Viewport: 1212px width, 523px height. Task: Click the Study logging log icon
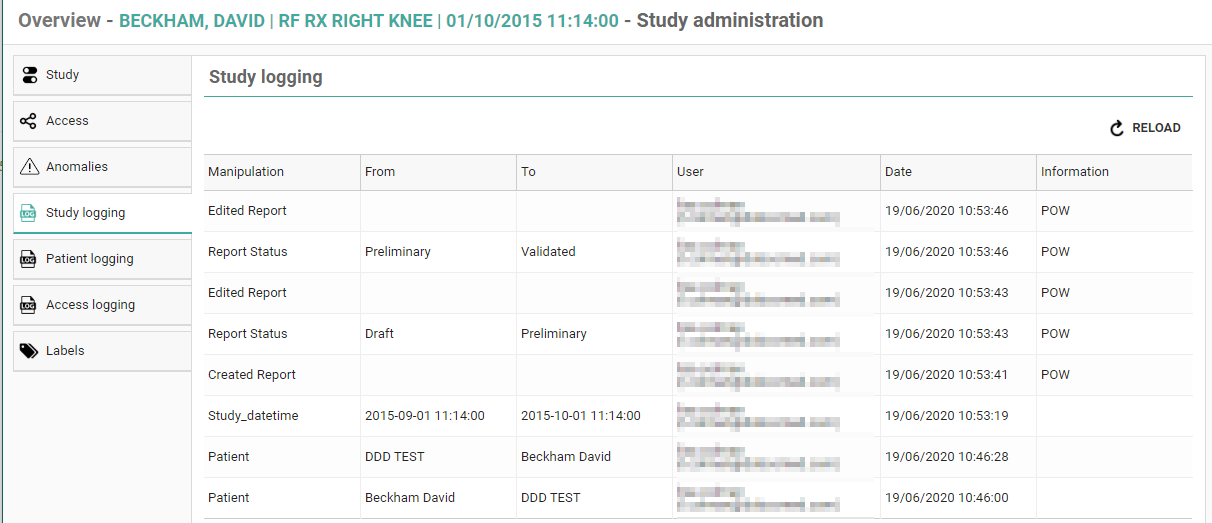(30, 213)
